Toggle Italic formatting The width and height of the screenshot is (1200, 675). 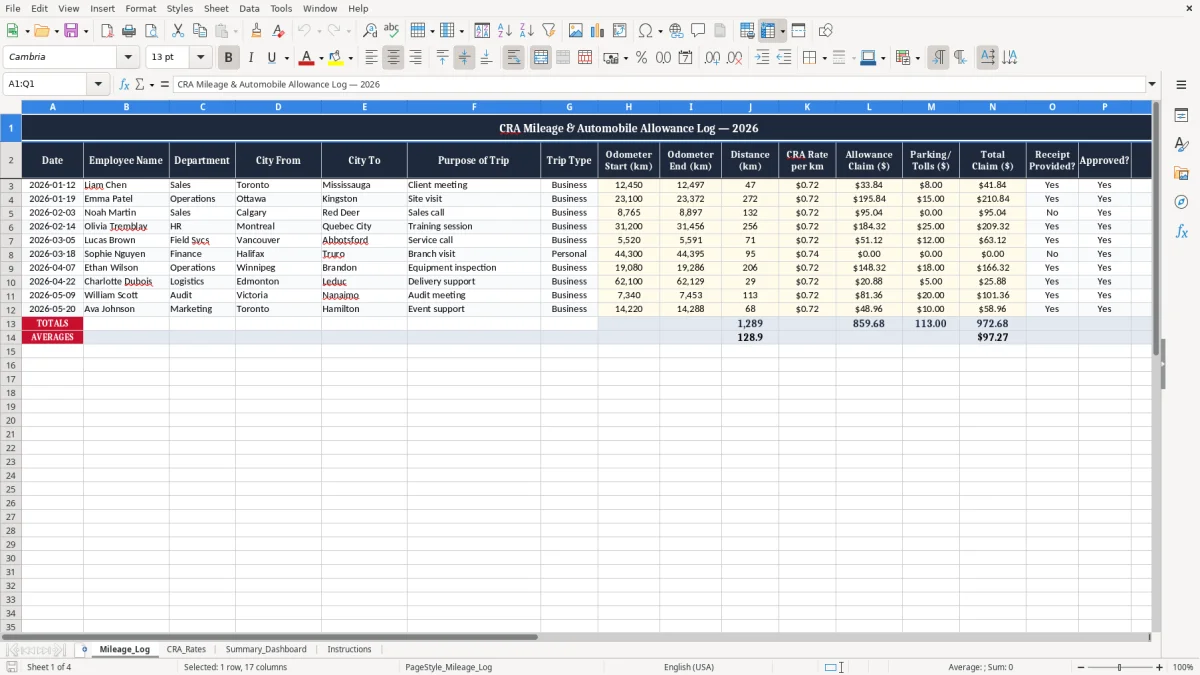251,58
